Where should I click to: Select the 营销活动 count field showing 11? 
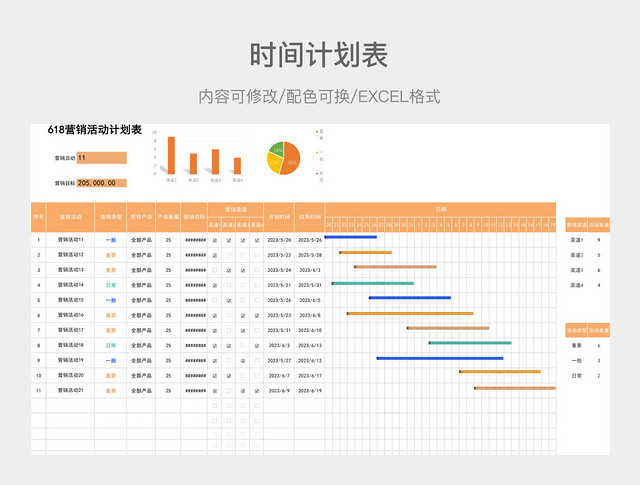(102, 158)
